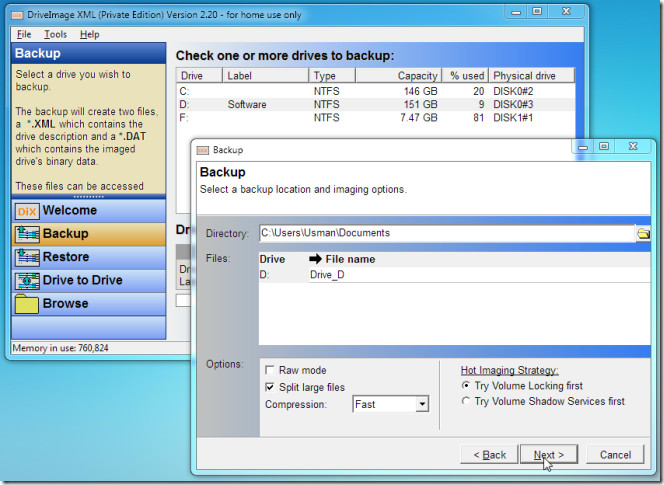Click the Directory path field

tap(447, 233)
